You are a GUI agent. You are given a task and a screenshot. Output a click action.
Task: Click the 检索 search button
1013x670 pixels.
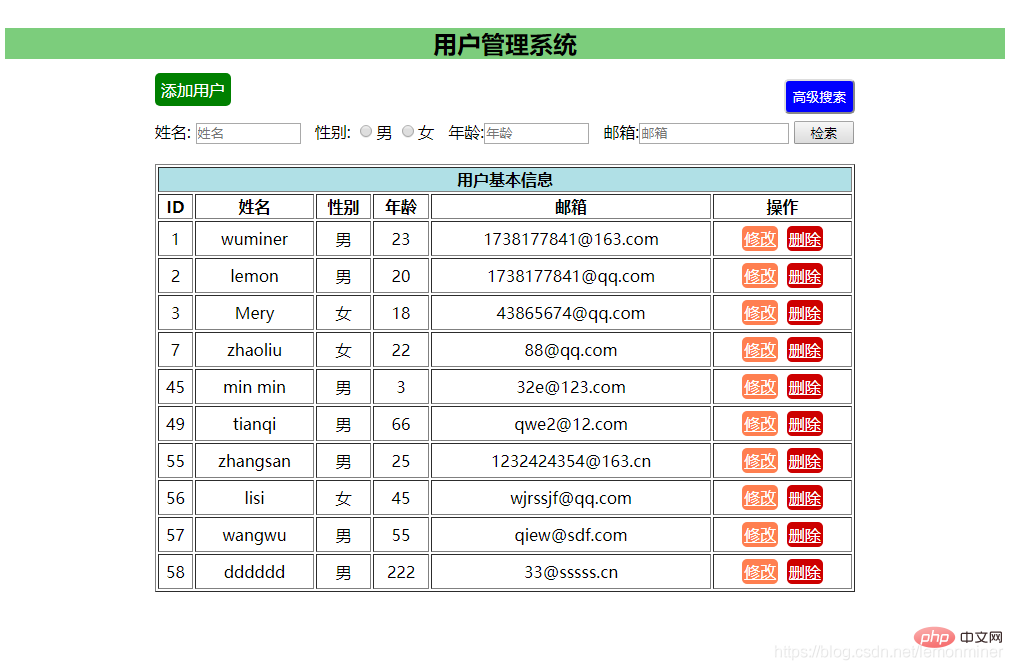[x=823, y=132]
